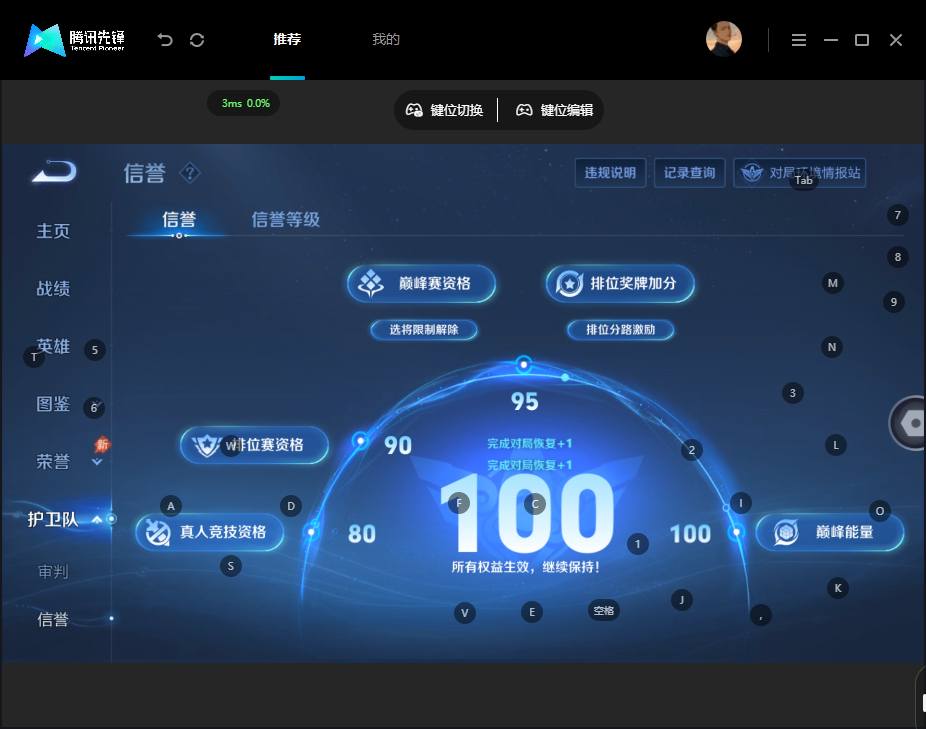Image resolution: width=926 pixels, height=729 pixels.
Task: Click the key marker S
Action: (x=231, y=566)
